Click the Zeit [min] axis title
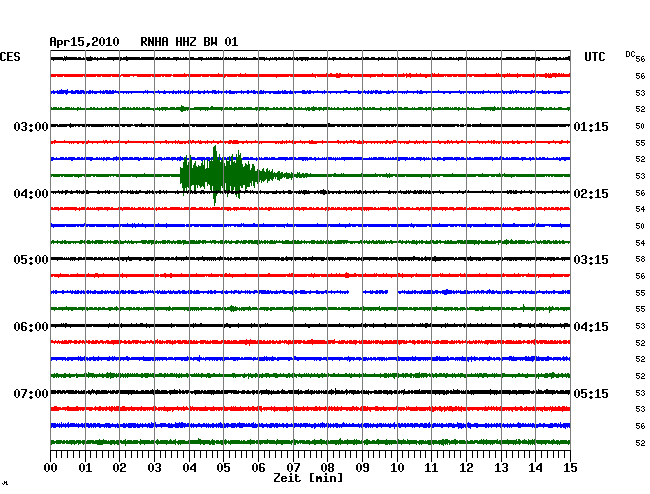The height and width of the screenshot is (494, 650). pos(307,479)
